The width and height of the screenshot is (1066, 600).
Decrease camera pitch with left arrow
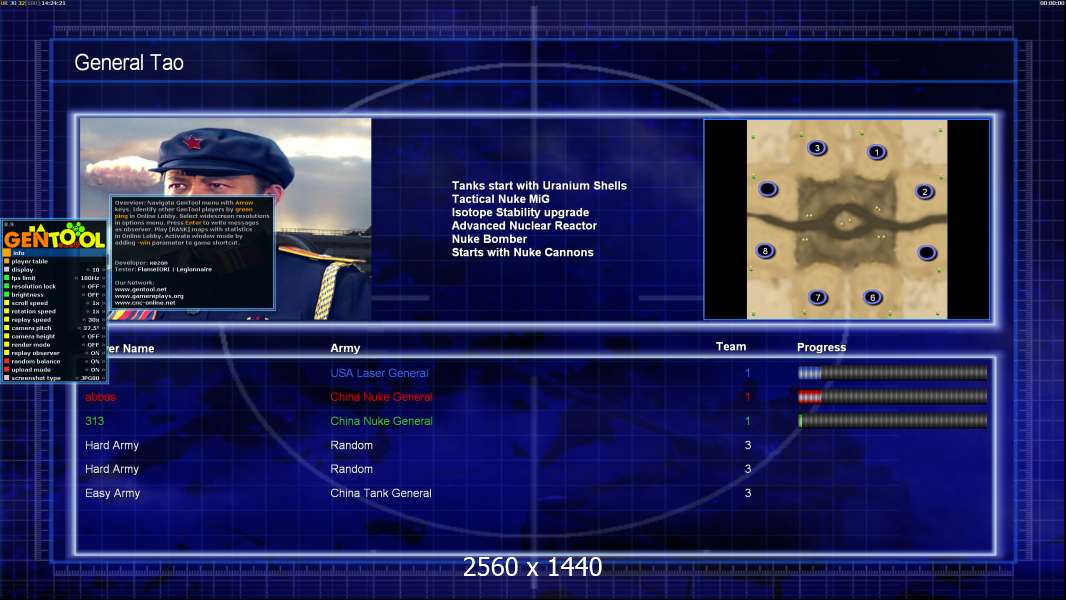pyautogui.click(x=78, y=328)
